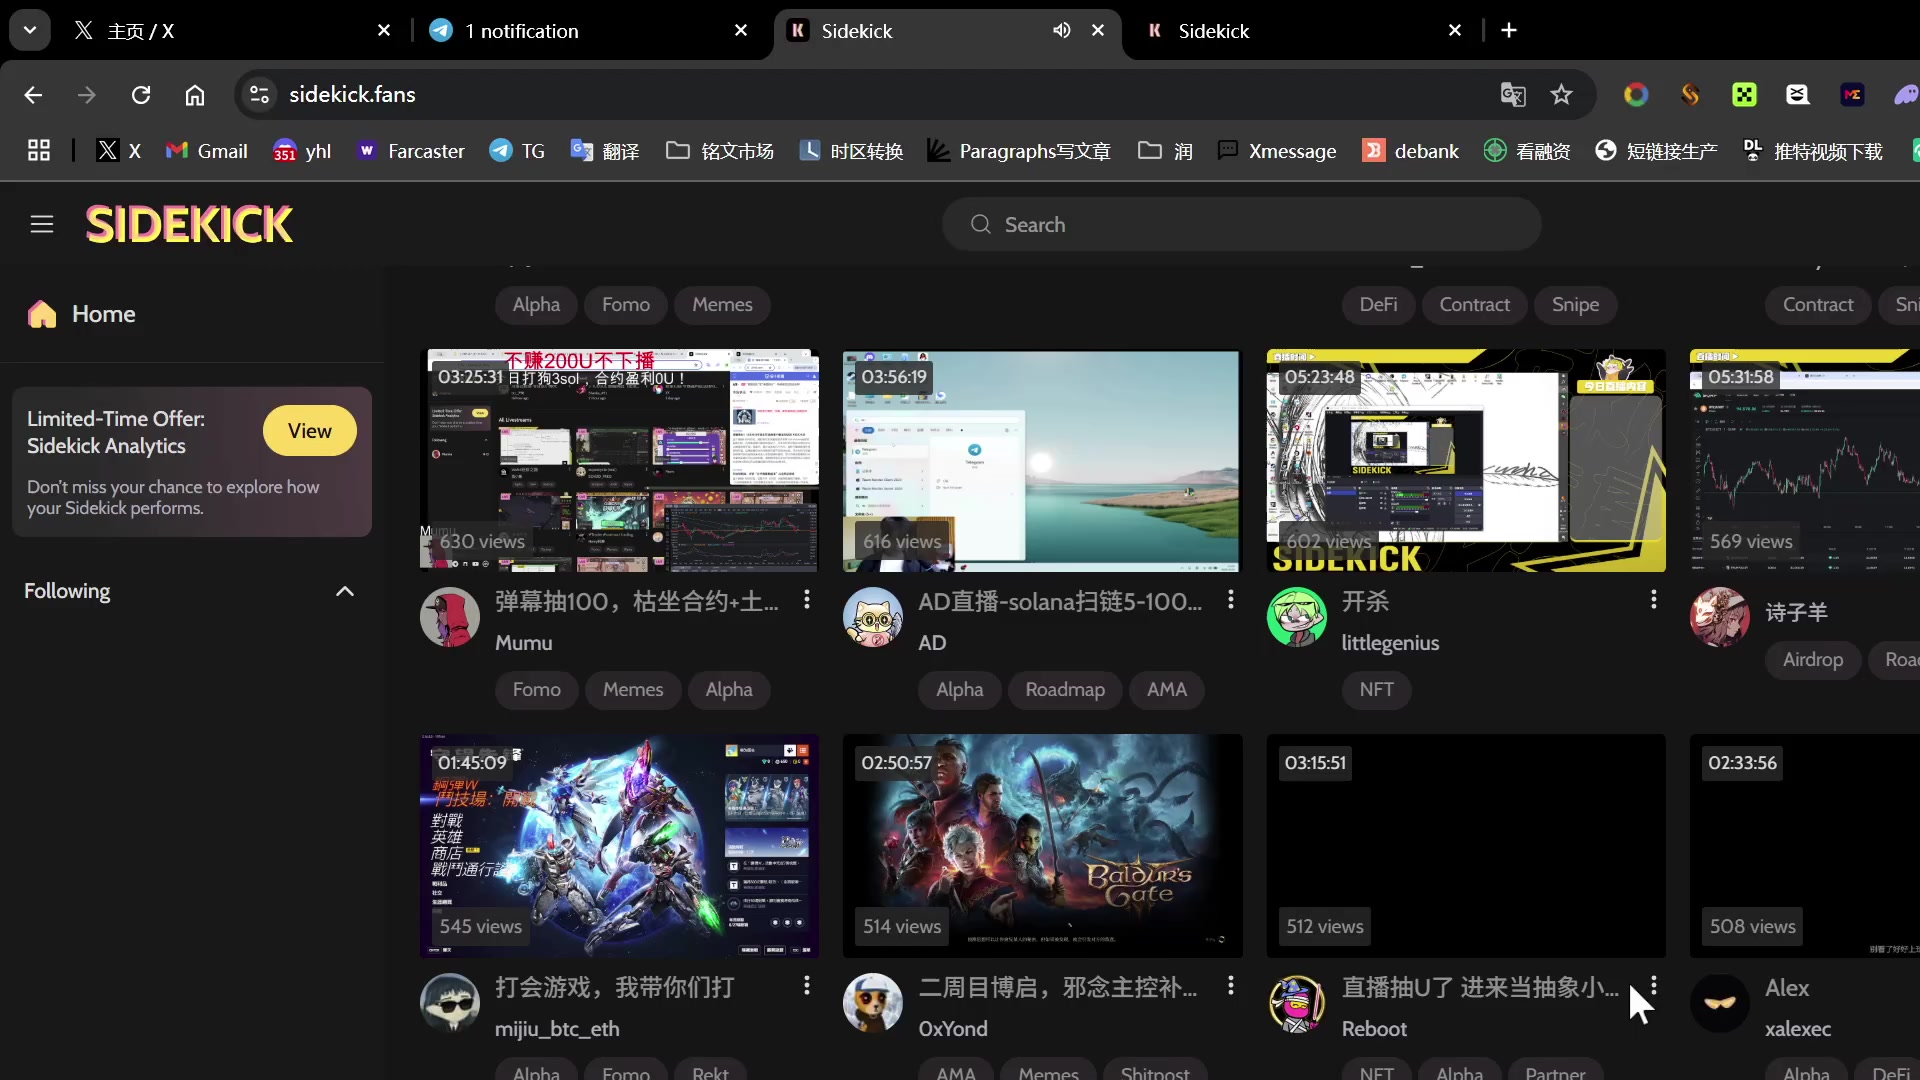Click the Home icon in sidebar
The image size is (1920, 1080).
pyautogui.click(x=42, y=314)
